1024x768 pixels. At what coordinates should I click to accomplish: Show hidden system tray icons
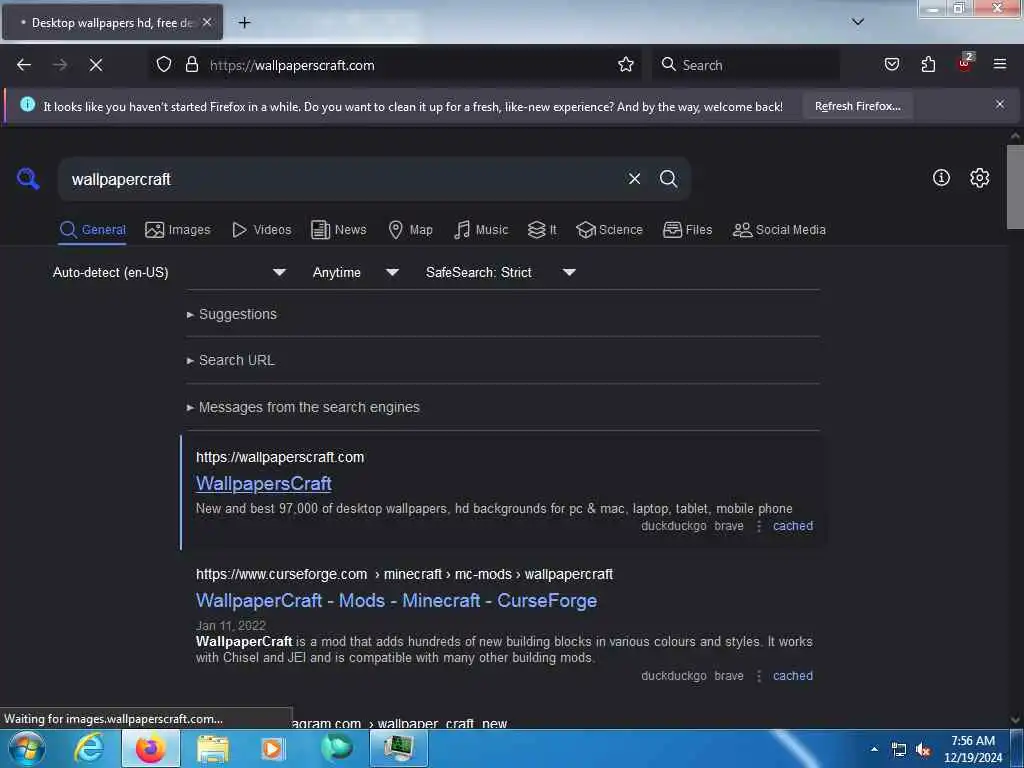click(x=874, y=749)
